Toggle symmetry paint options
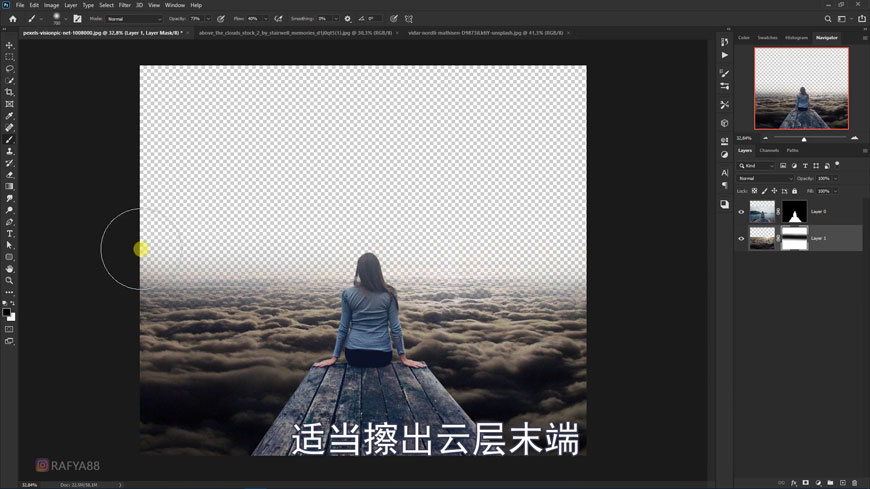 point(409,19)
